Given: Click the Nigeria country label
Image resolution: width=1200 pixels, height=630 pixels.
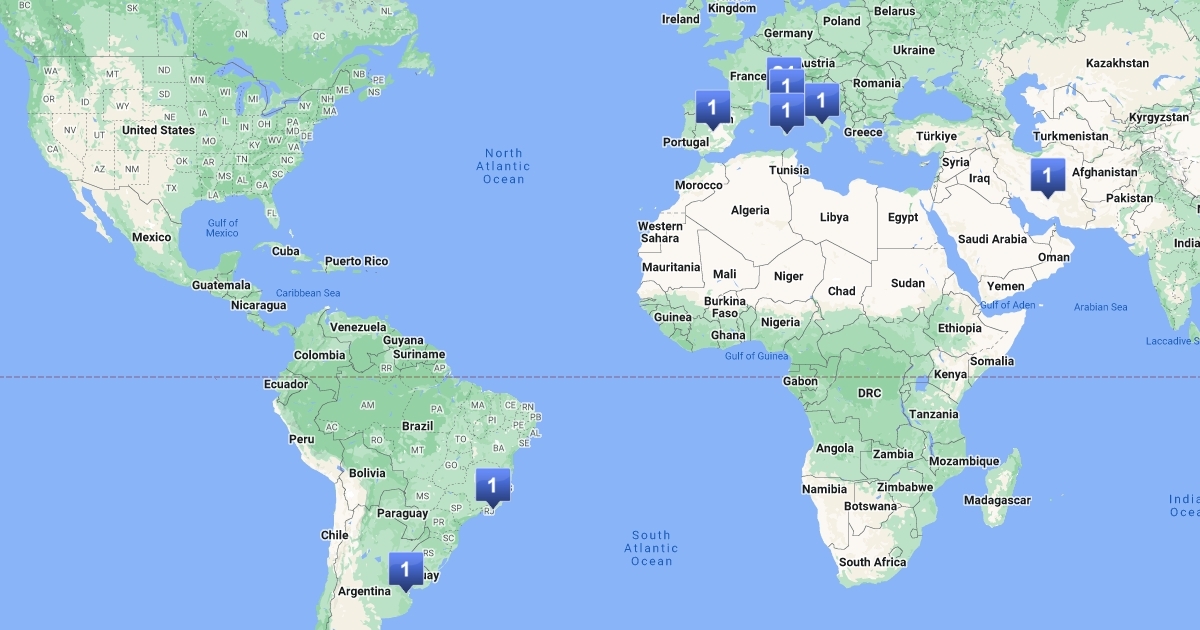Looking at the screenshot, I should (x=780, y=322).
